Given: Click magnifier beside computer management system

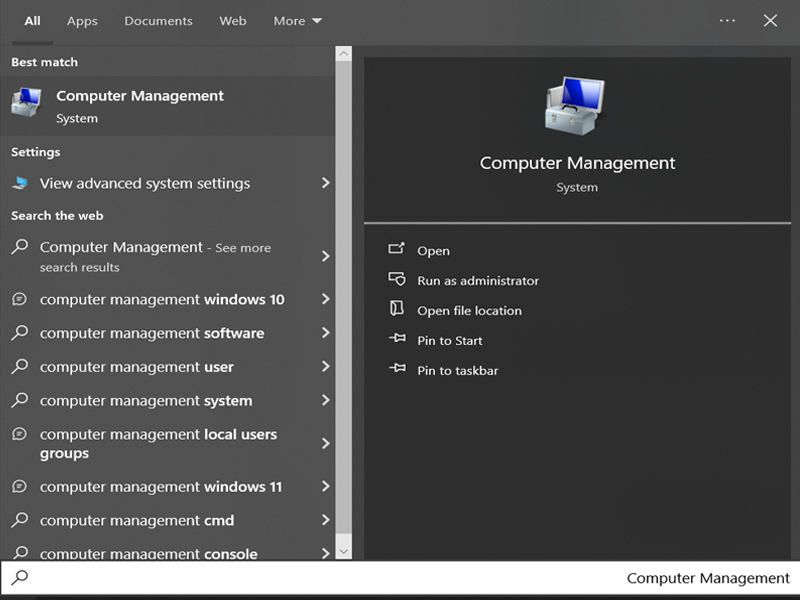Looking at the screenshot, I should tap(20, 400).
